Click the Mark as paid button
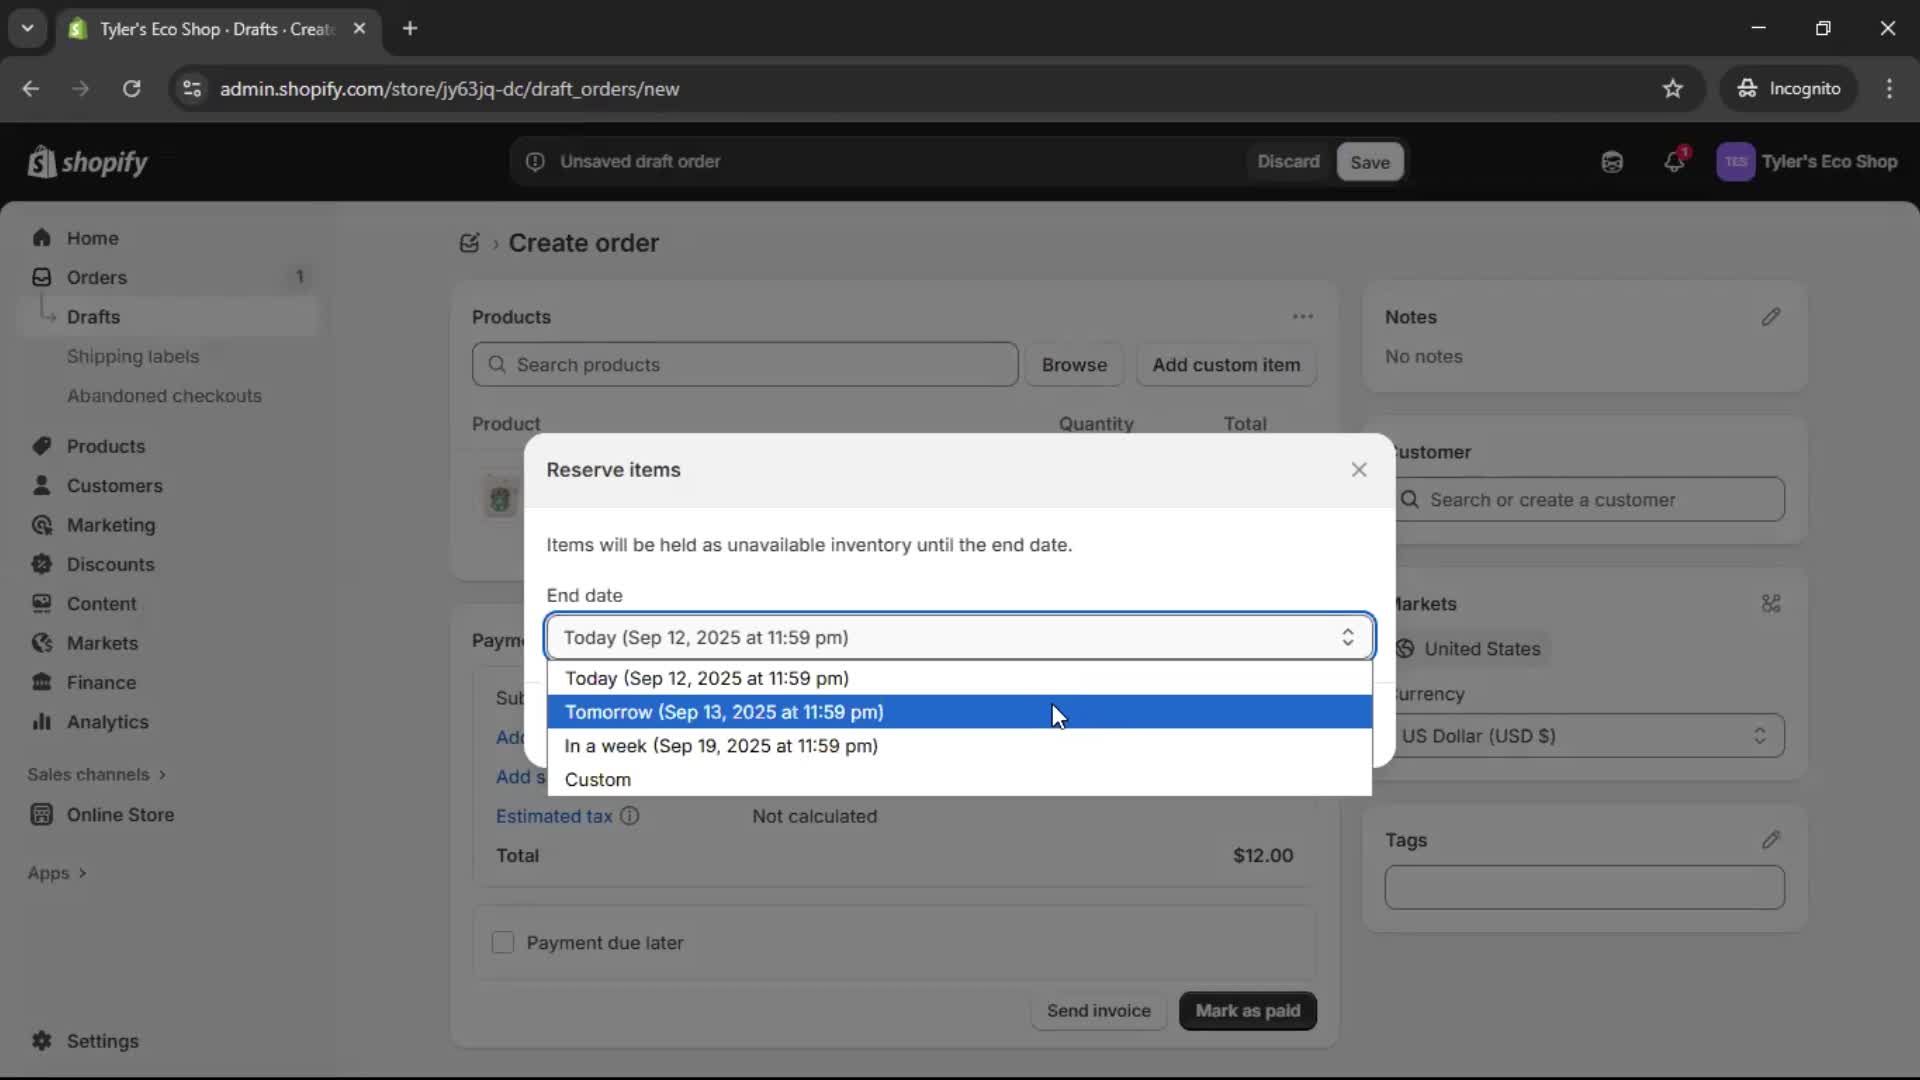The height and width of the screenshot is (1080, 1920). pyautogui.click(x=1247, y=1011)
